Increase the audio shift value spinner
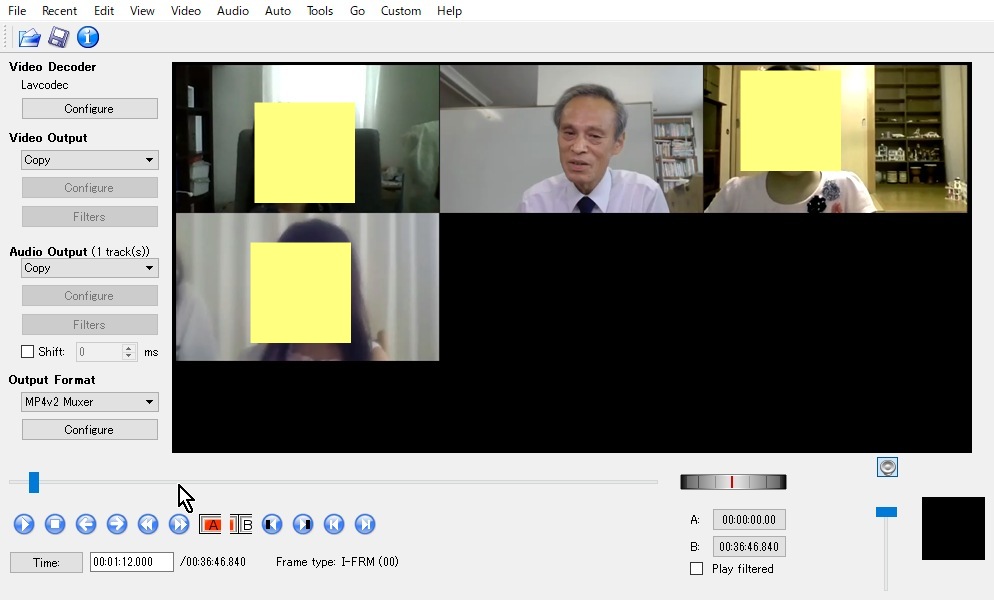 (129, 348)
